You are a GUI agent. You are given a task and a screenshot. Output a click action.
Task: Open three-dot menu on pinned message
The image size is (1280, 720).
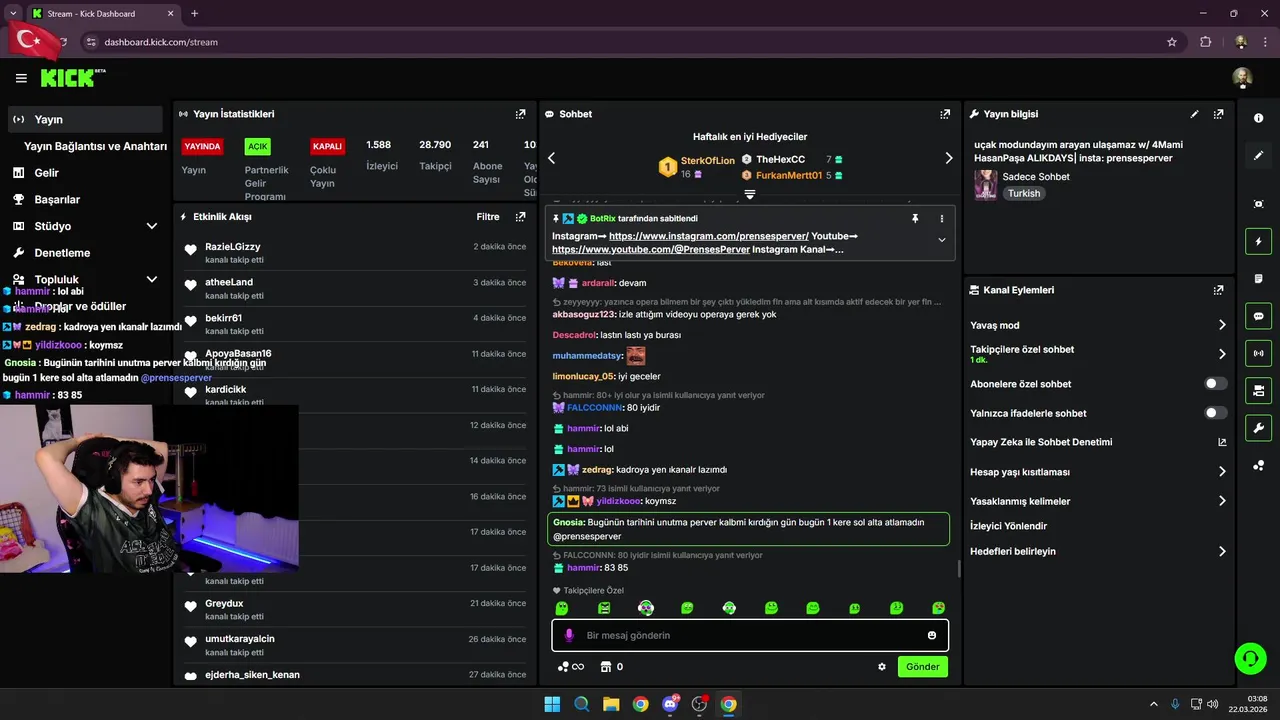click(941, 218)
